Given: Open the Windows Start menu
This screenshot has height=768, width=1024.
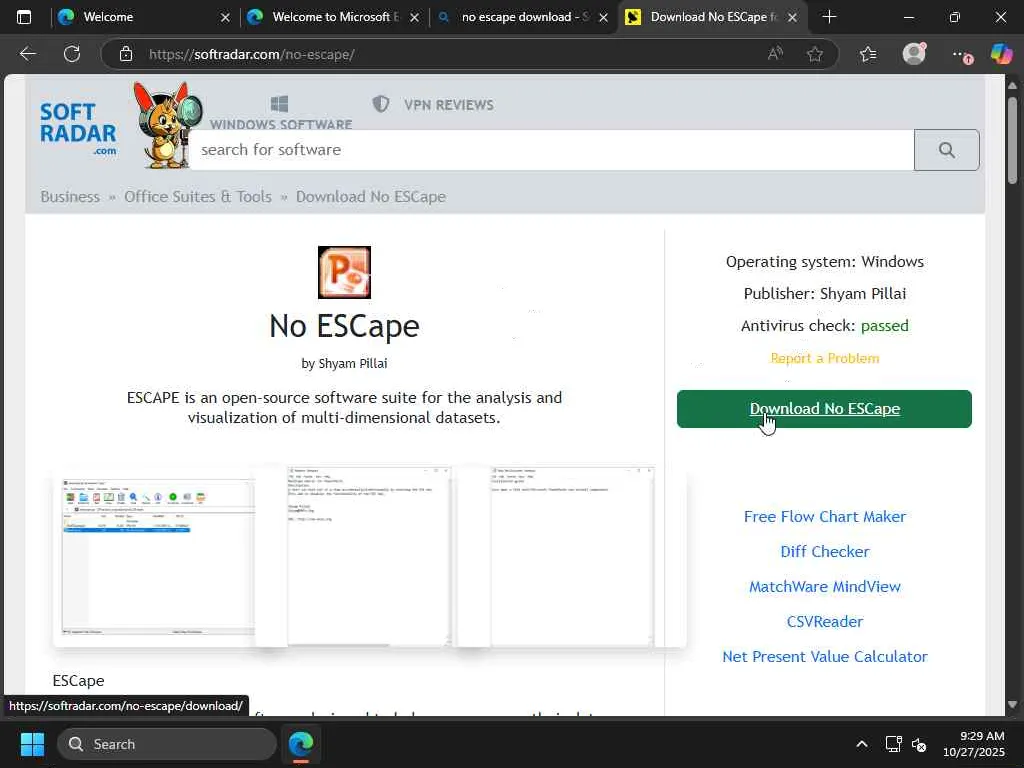Looking at the screenshot, I should point(32,744).
